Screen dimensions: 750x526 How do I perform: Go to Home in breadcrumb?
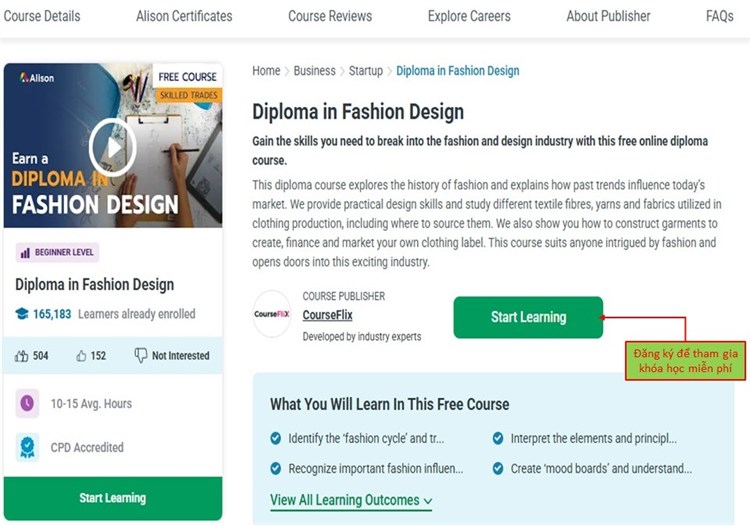[266, 71]
